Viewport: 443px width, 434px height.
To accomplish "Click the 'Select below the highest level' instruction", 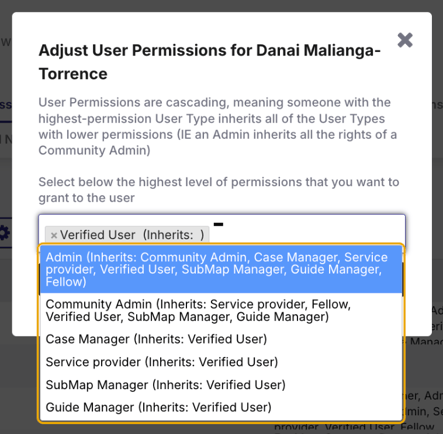I will pos(219,190).
